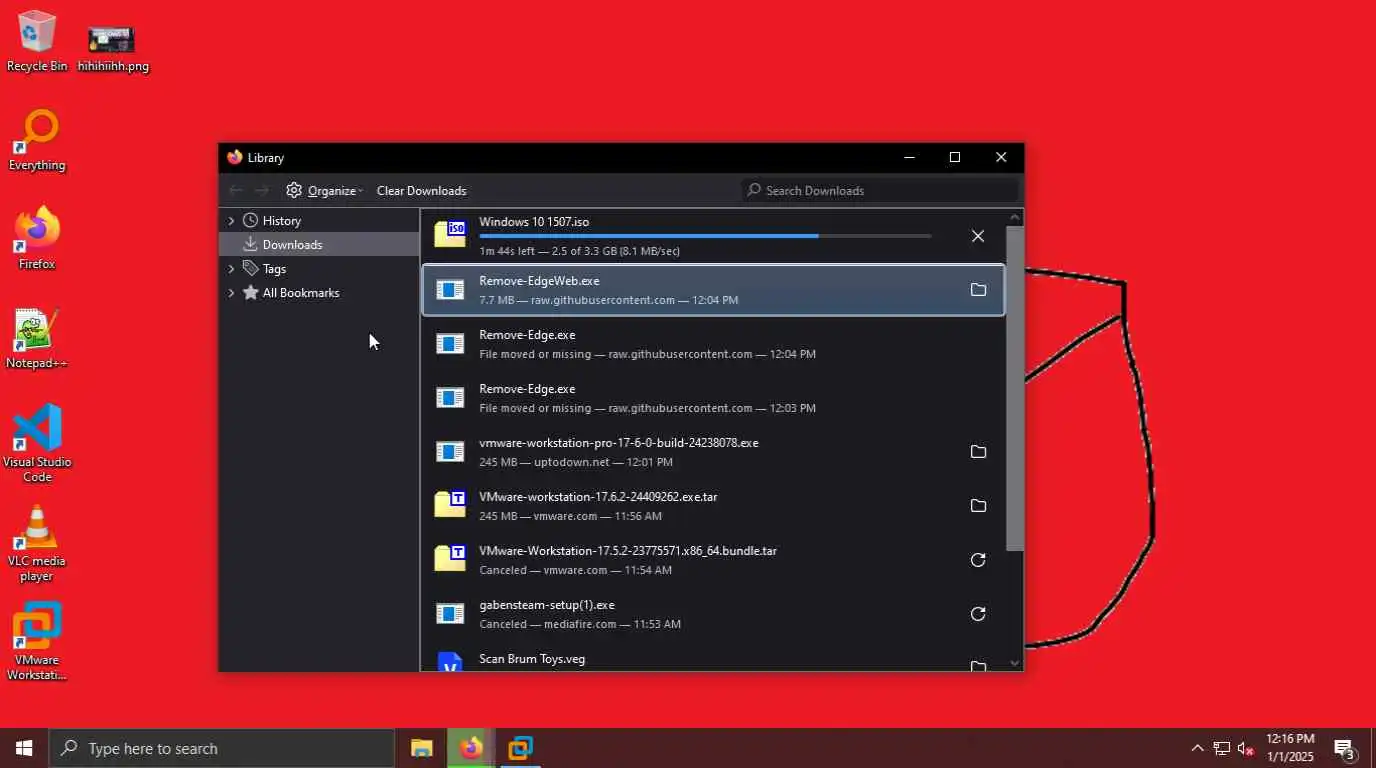Screen dimensions: 1376x768
Task: Select the VMware Workstation desktop shortcut
Action: [x=37, y=640]
